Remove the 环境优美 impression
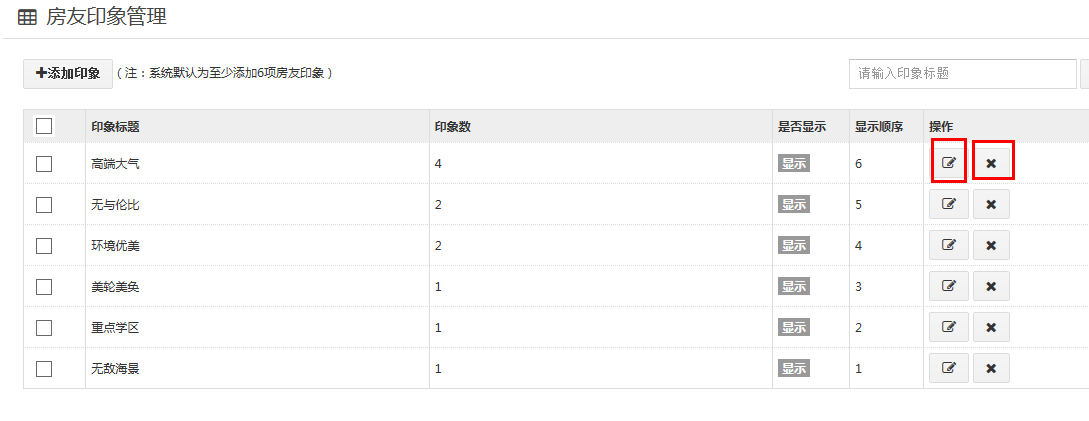1089x421 pixels. click(x=991, y=245)
